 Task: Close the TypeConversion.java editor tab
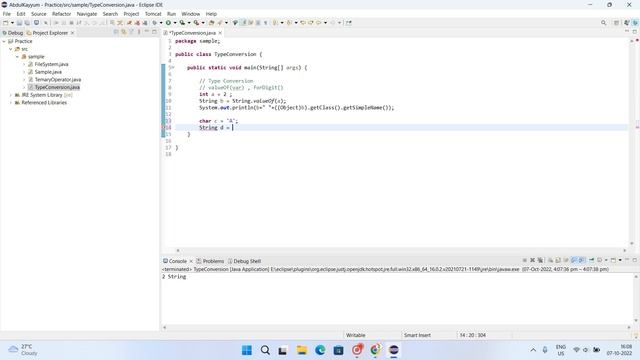220,33
